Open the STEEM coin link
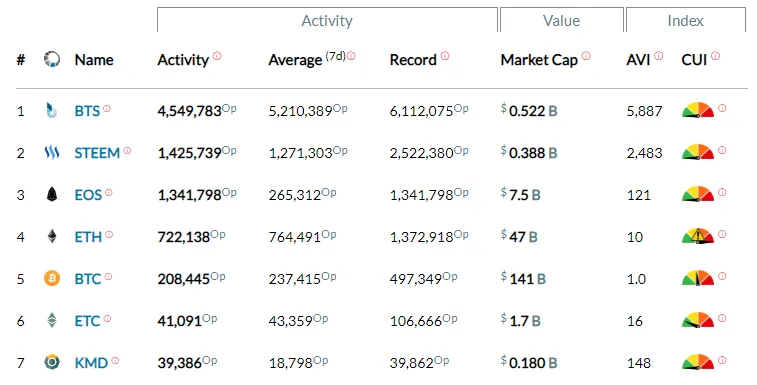757x385 pixels. tap(97, 153)
